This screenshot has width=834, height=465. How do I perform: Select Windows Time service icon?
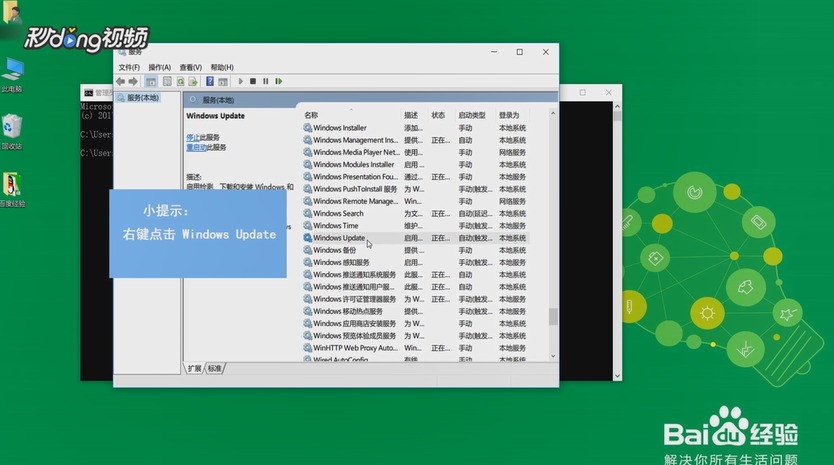(x=307, y=226)
